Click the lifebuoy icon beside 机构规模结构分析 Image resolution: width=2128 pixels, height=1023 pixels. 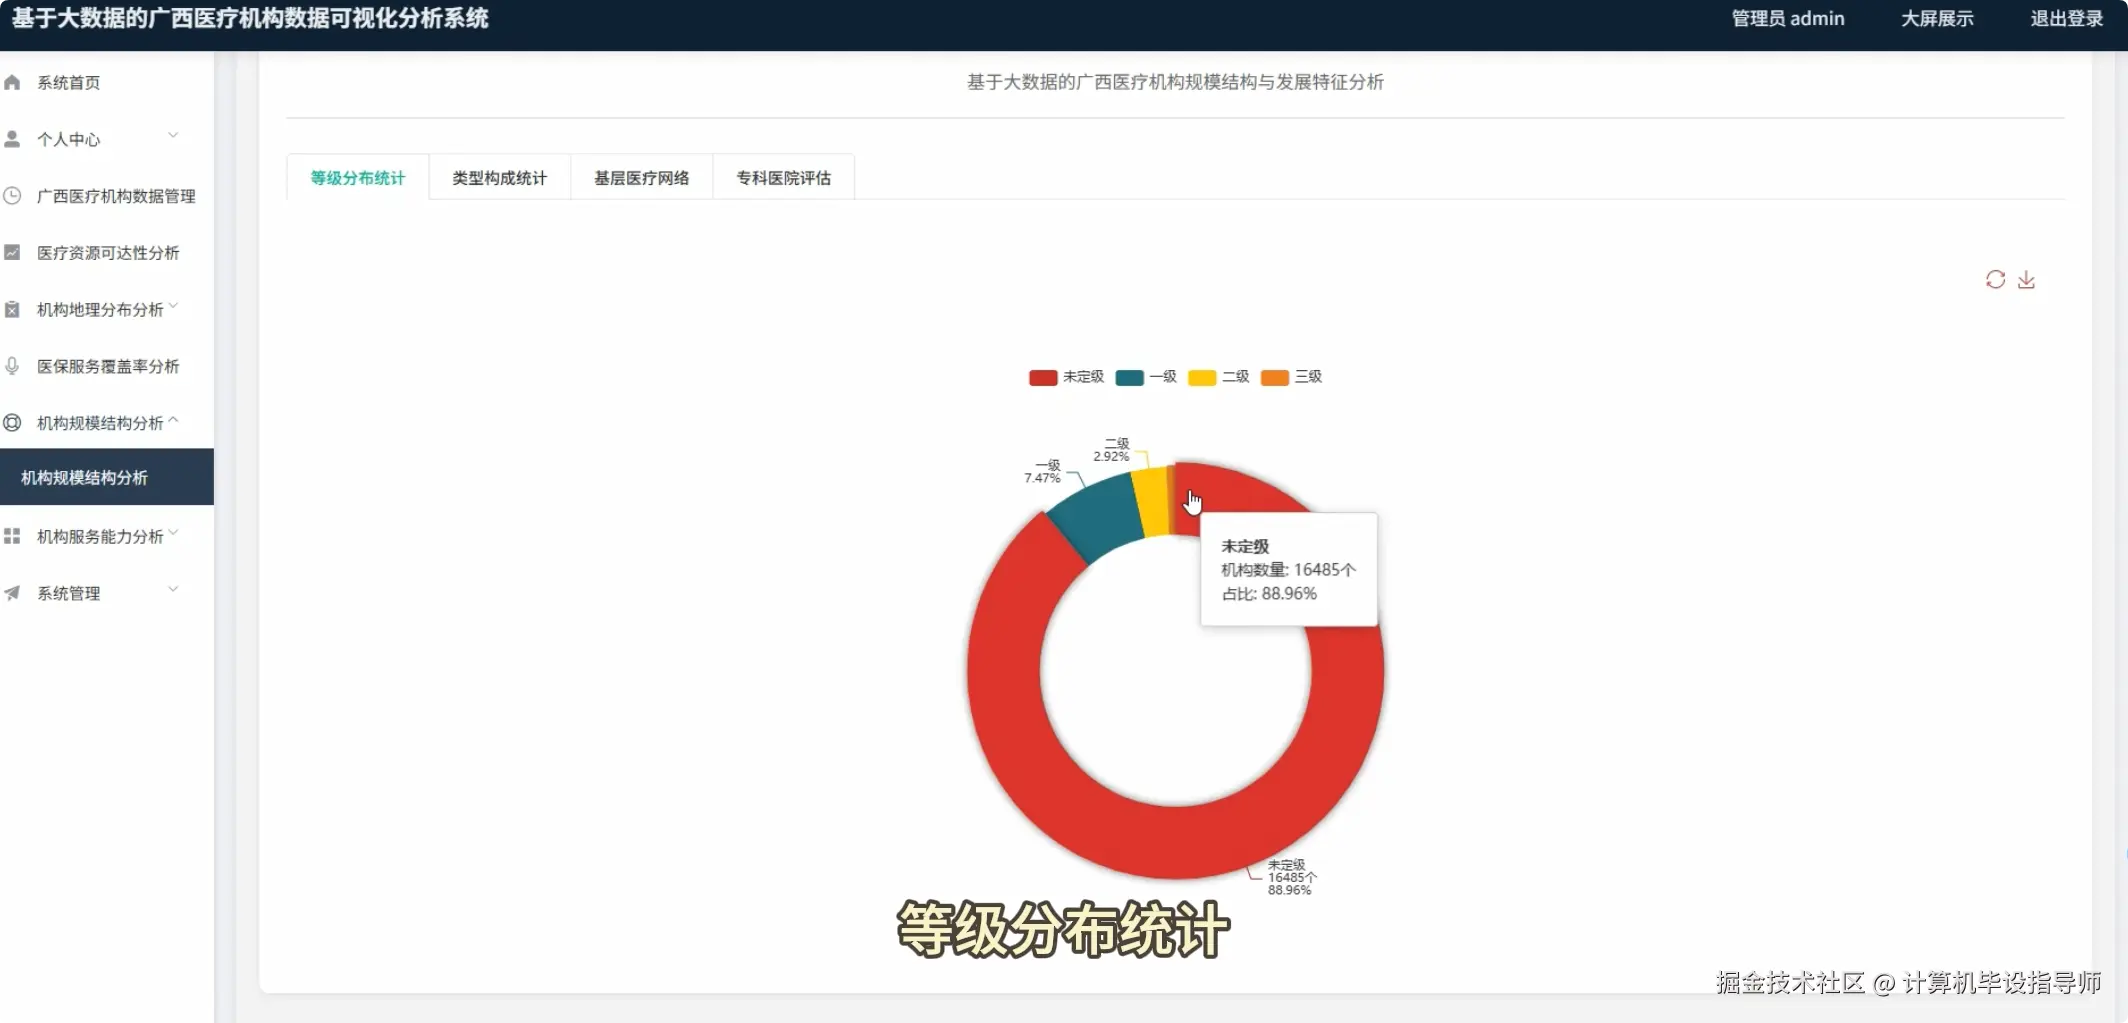pyautogui.click(x=12, y=422)
